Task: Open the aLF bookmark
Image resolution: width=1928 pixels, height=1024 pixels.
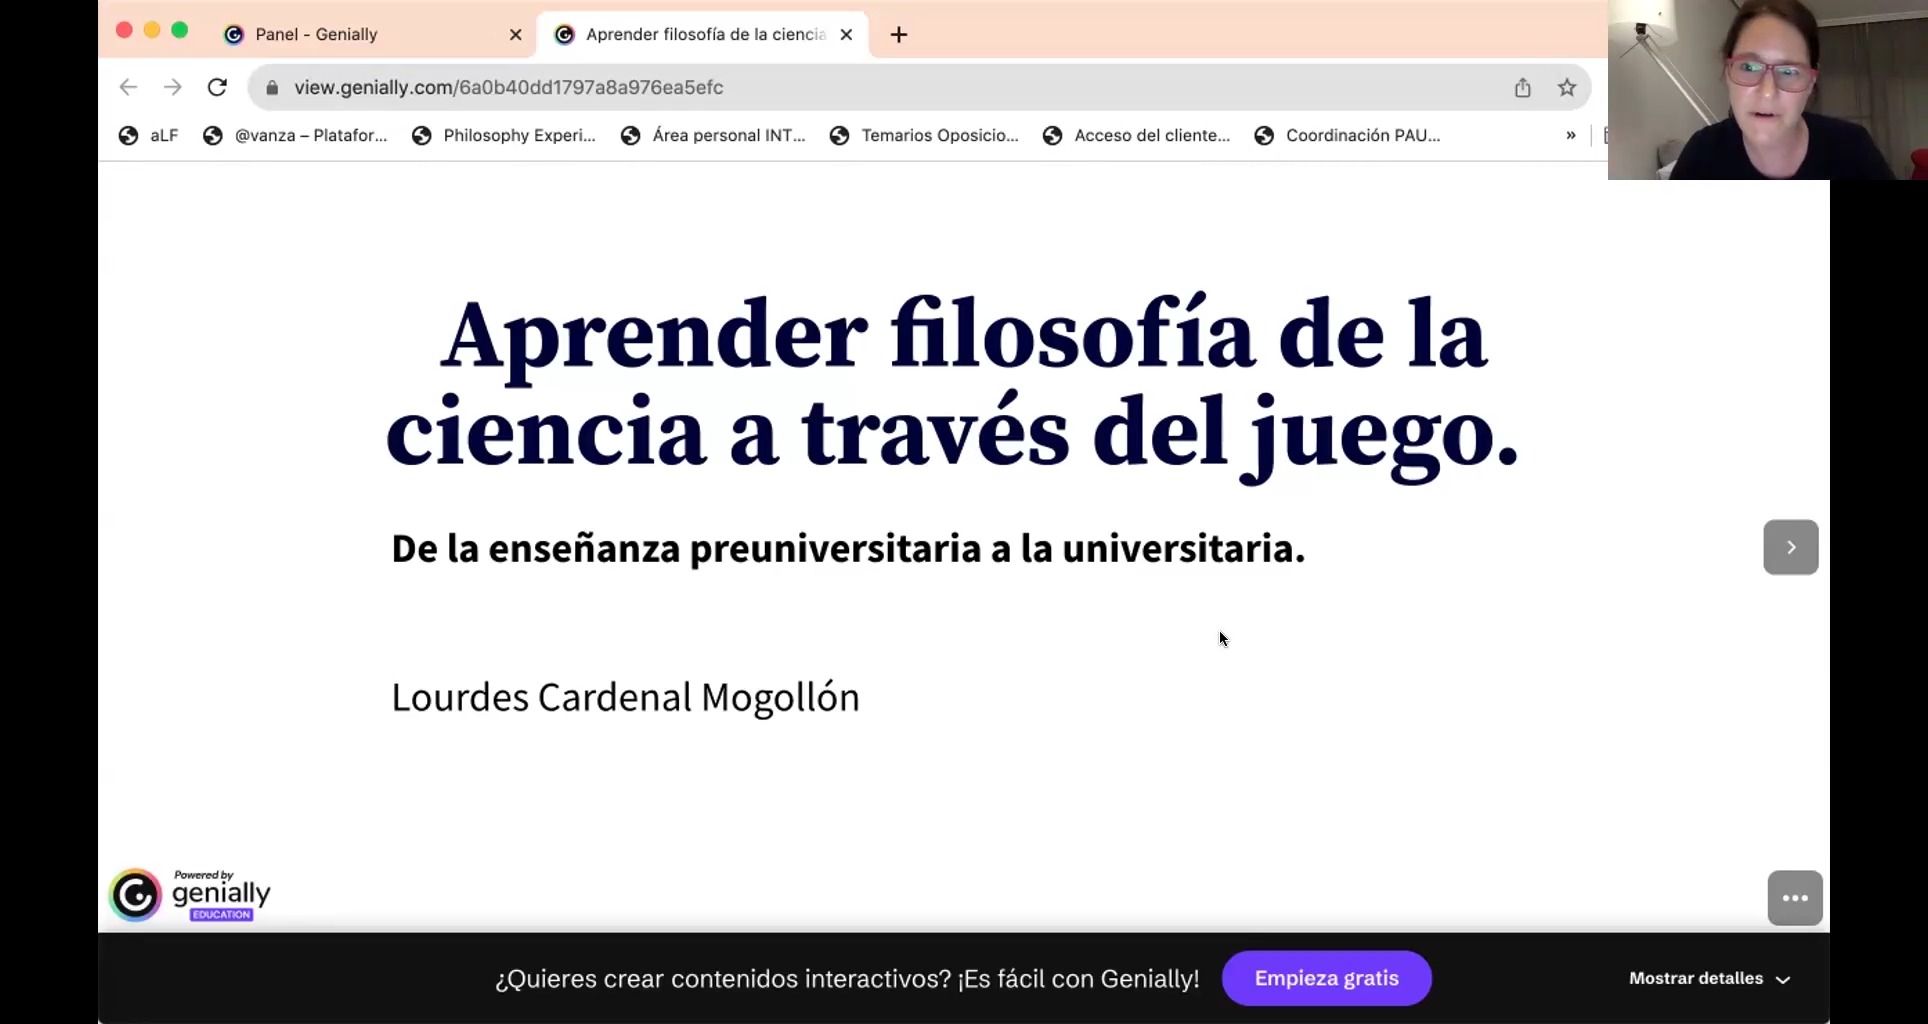Action: point(148,135)
